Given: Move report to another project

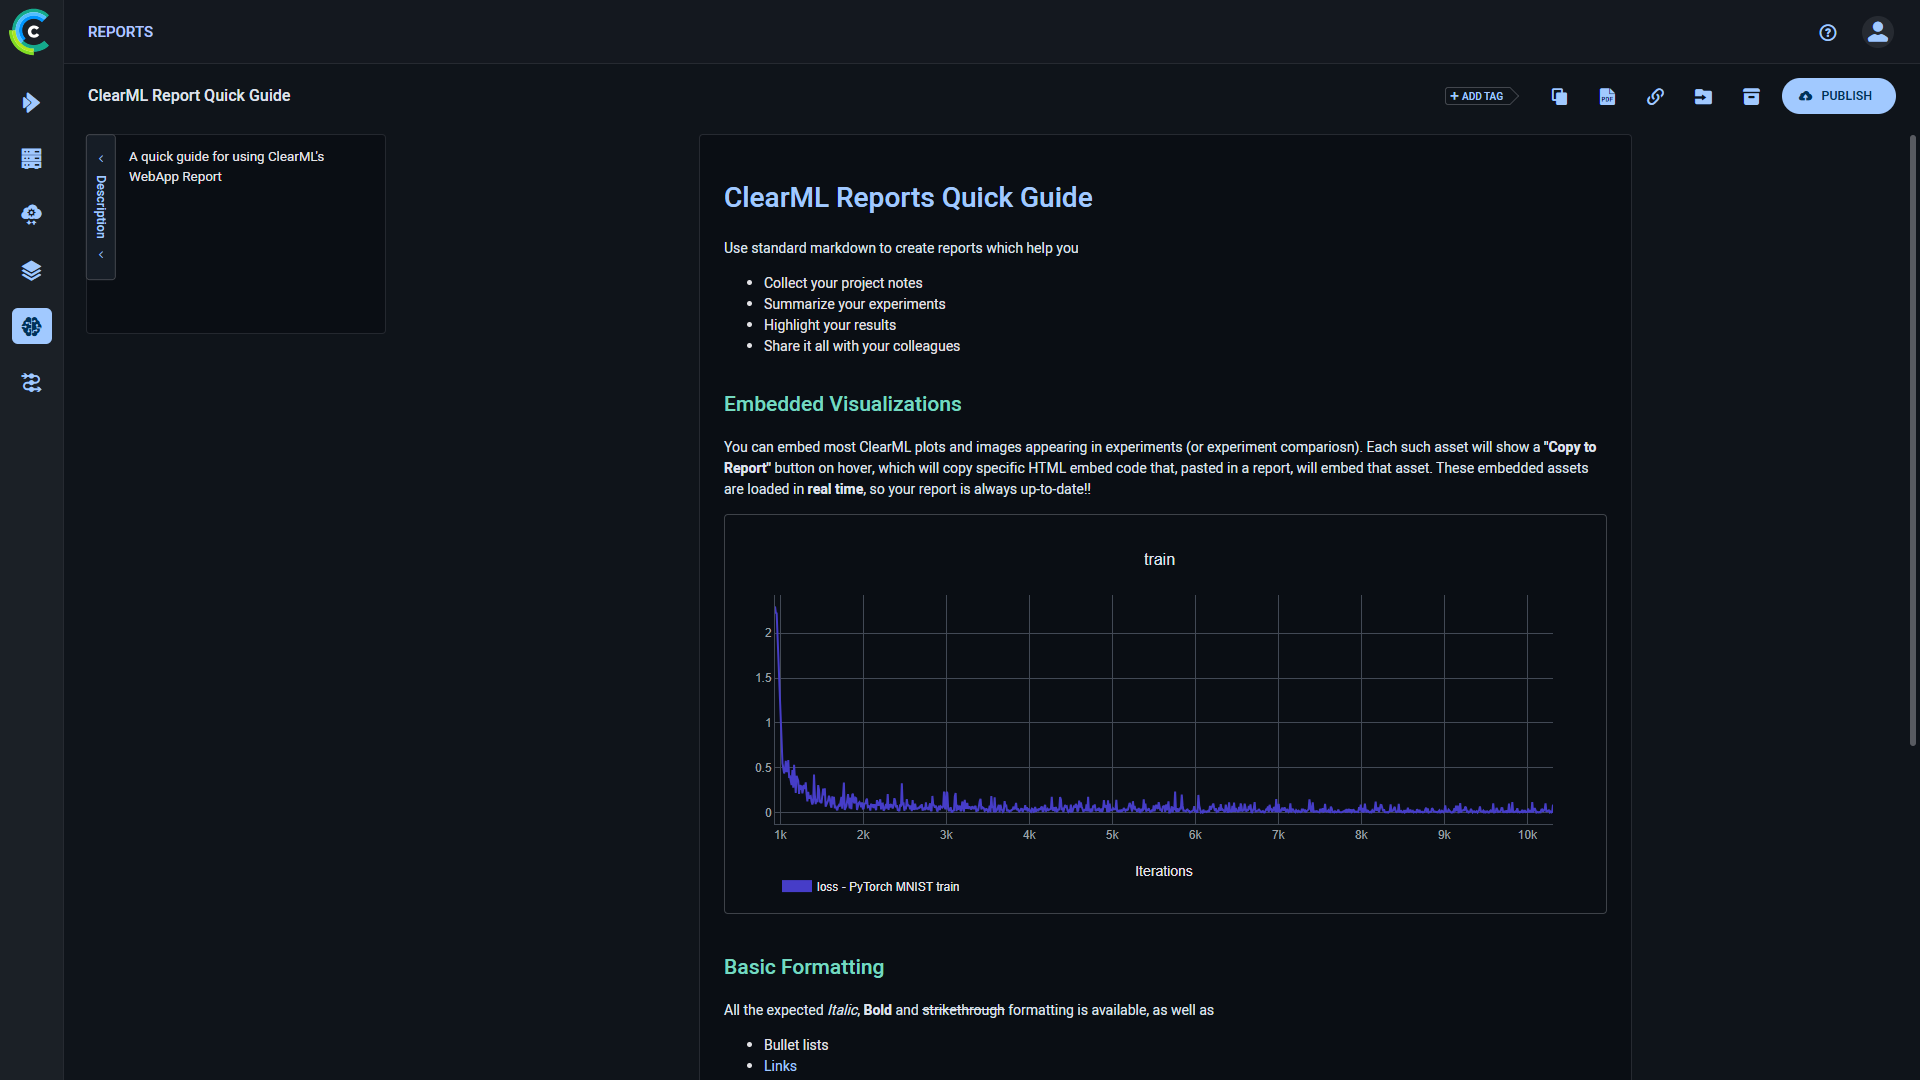Looking at the screenshot, I should pyautogui.click(x=1703, y=96).
